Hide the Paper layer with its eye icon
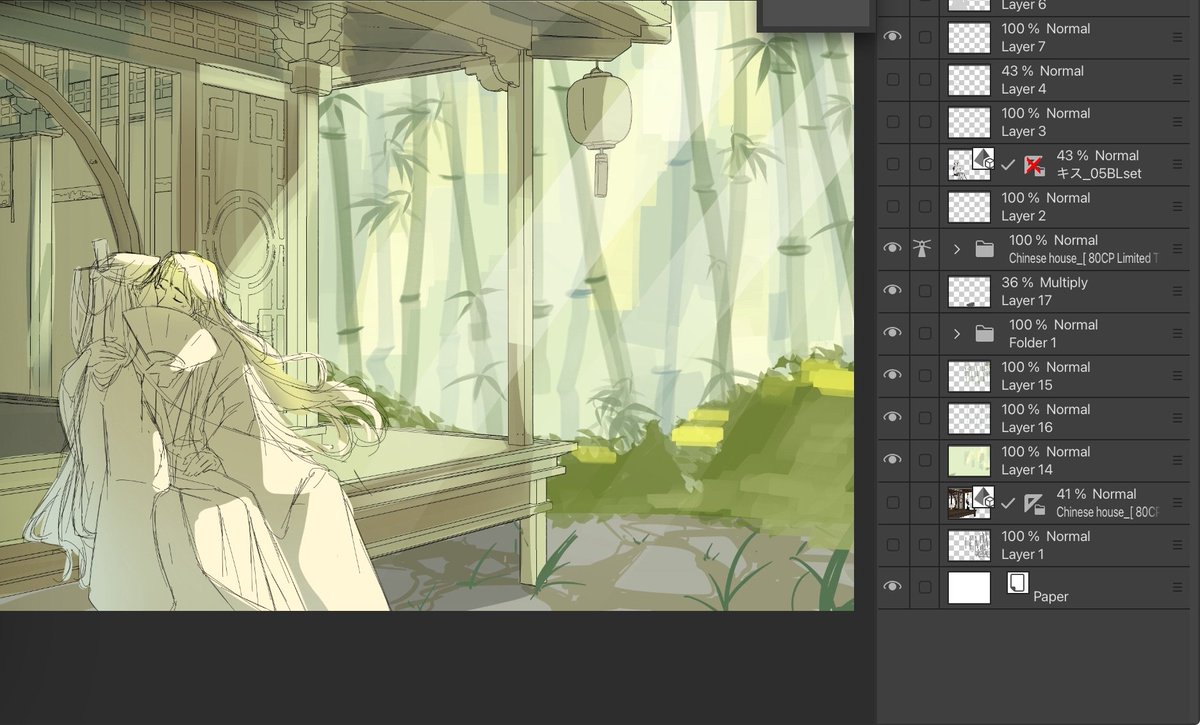 pyautogui.click(x=893, y=587)
